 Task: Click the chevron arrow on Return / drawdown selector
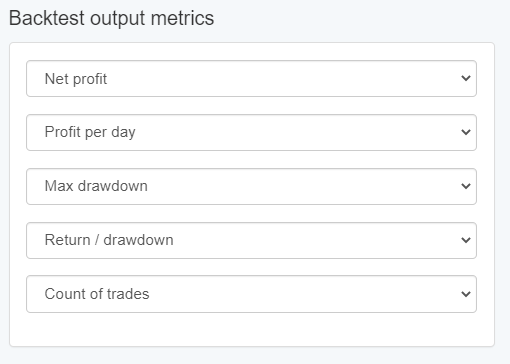pyautogui.click(x=466, y=240)
